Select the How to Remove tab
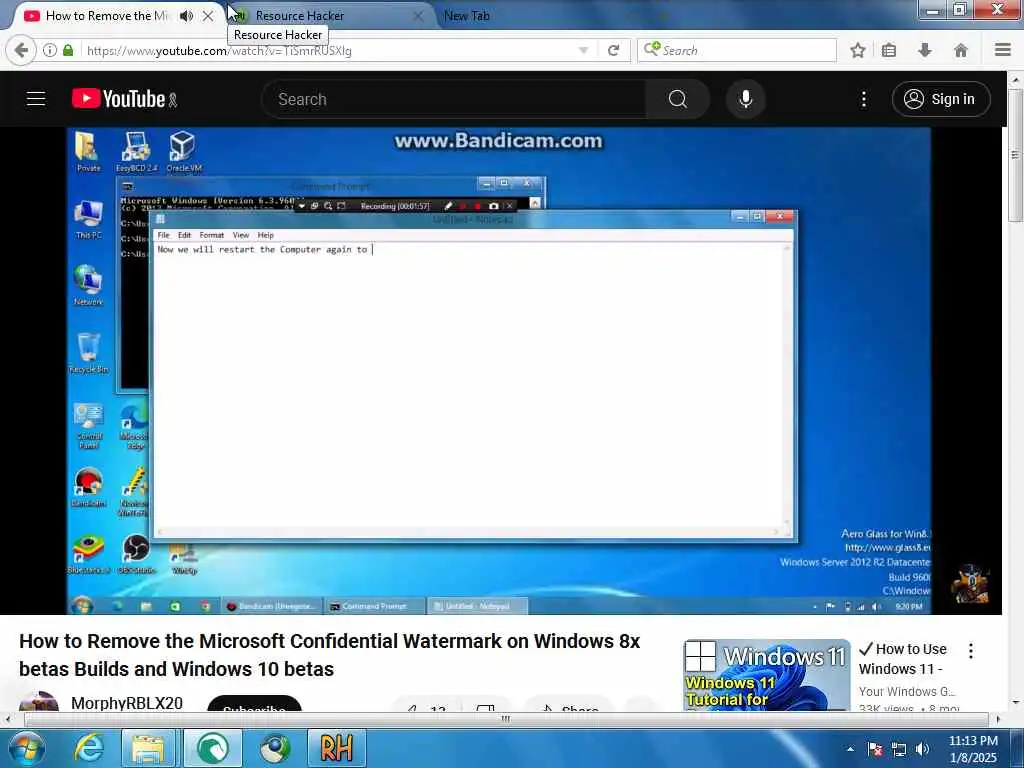This screenshot has width=1024, height=768. pos(108,16)
